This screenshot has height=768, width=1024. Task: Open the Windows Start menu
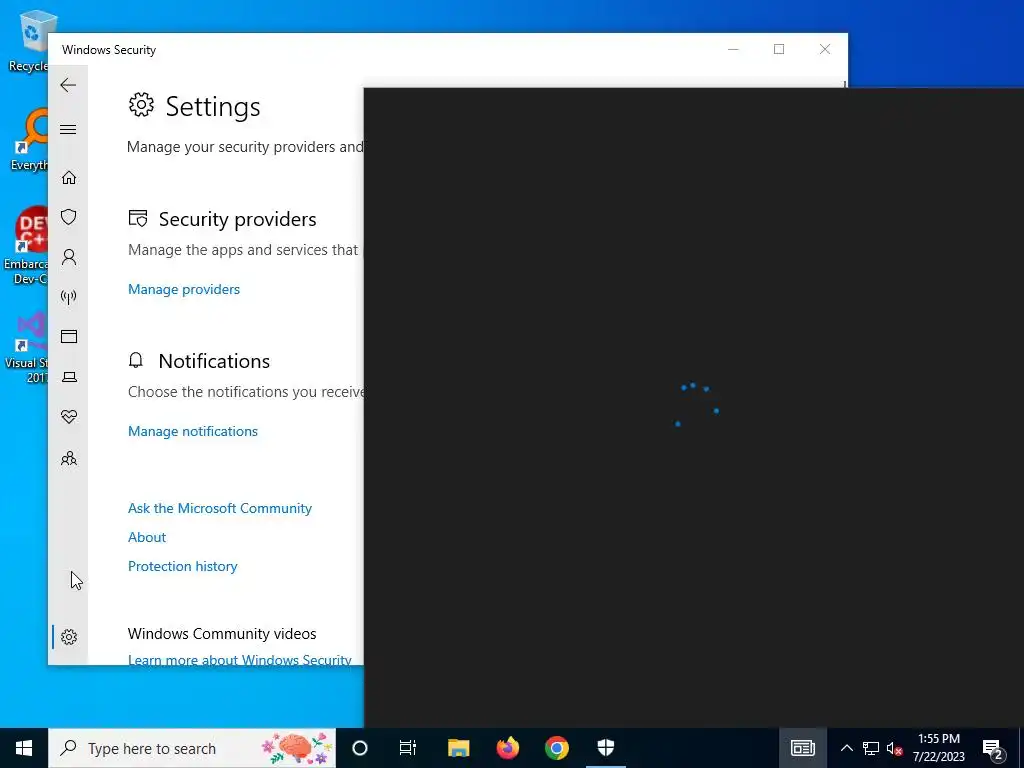[24, 748]
